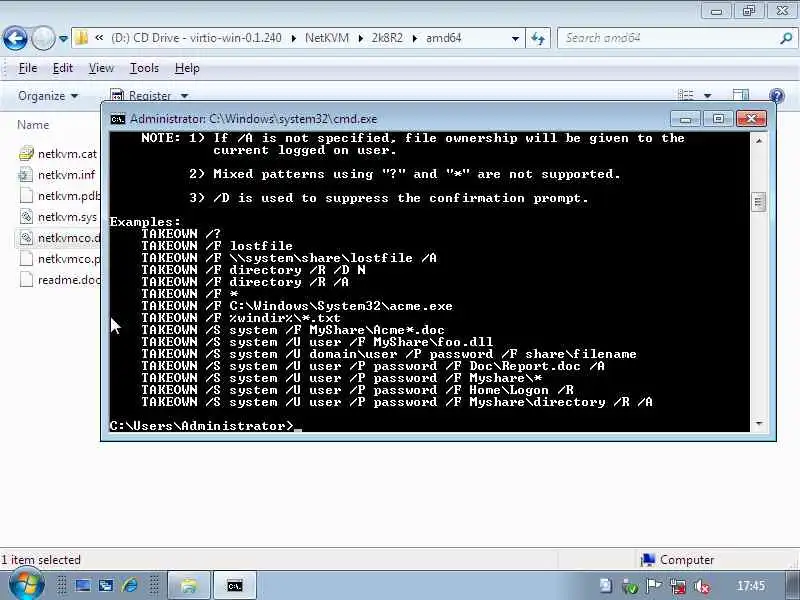Toggle the preview pane icon
This screenshot has width=800, height=600.
tap(741, 95)
